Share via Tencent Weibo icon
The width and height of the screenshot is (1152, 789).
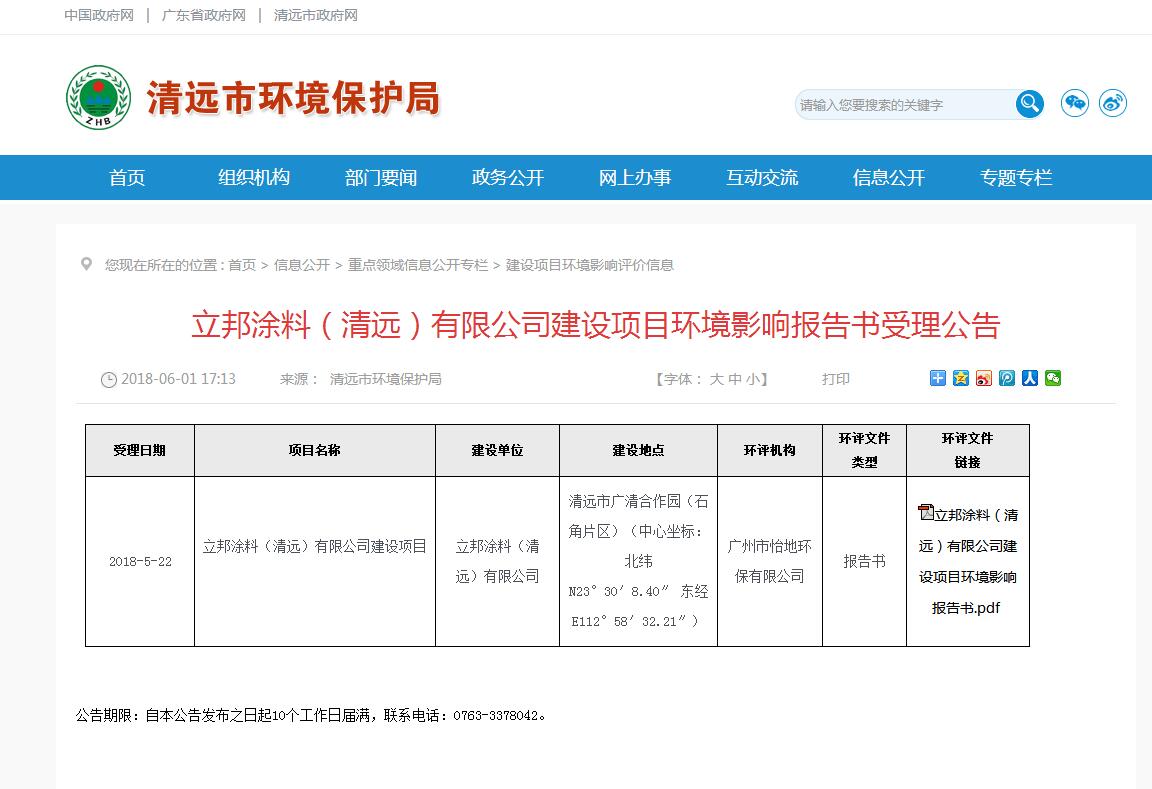point(1007,378)
